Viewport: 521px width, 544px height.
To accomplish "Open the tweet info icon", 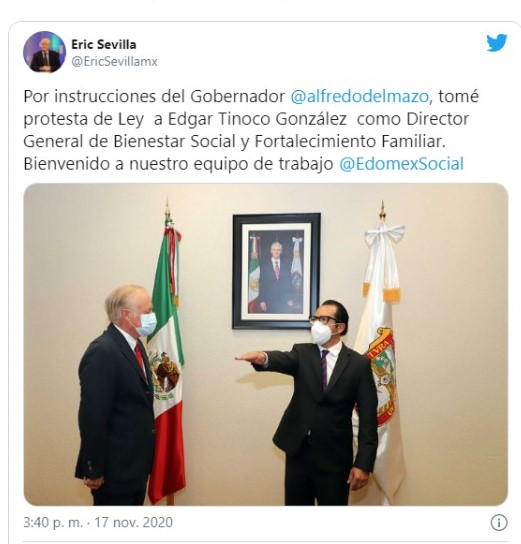I will point(499,522).
